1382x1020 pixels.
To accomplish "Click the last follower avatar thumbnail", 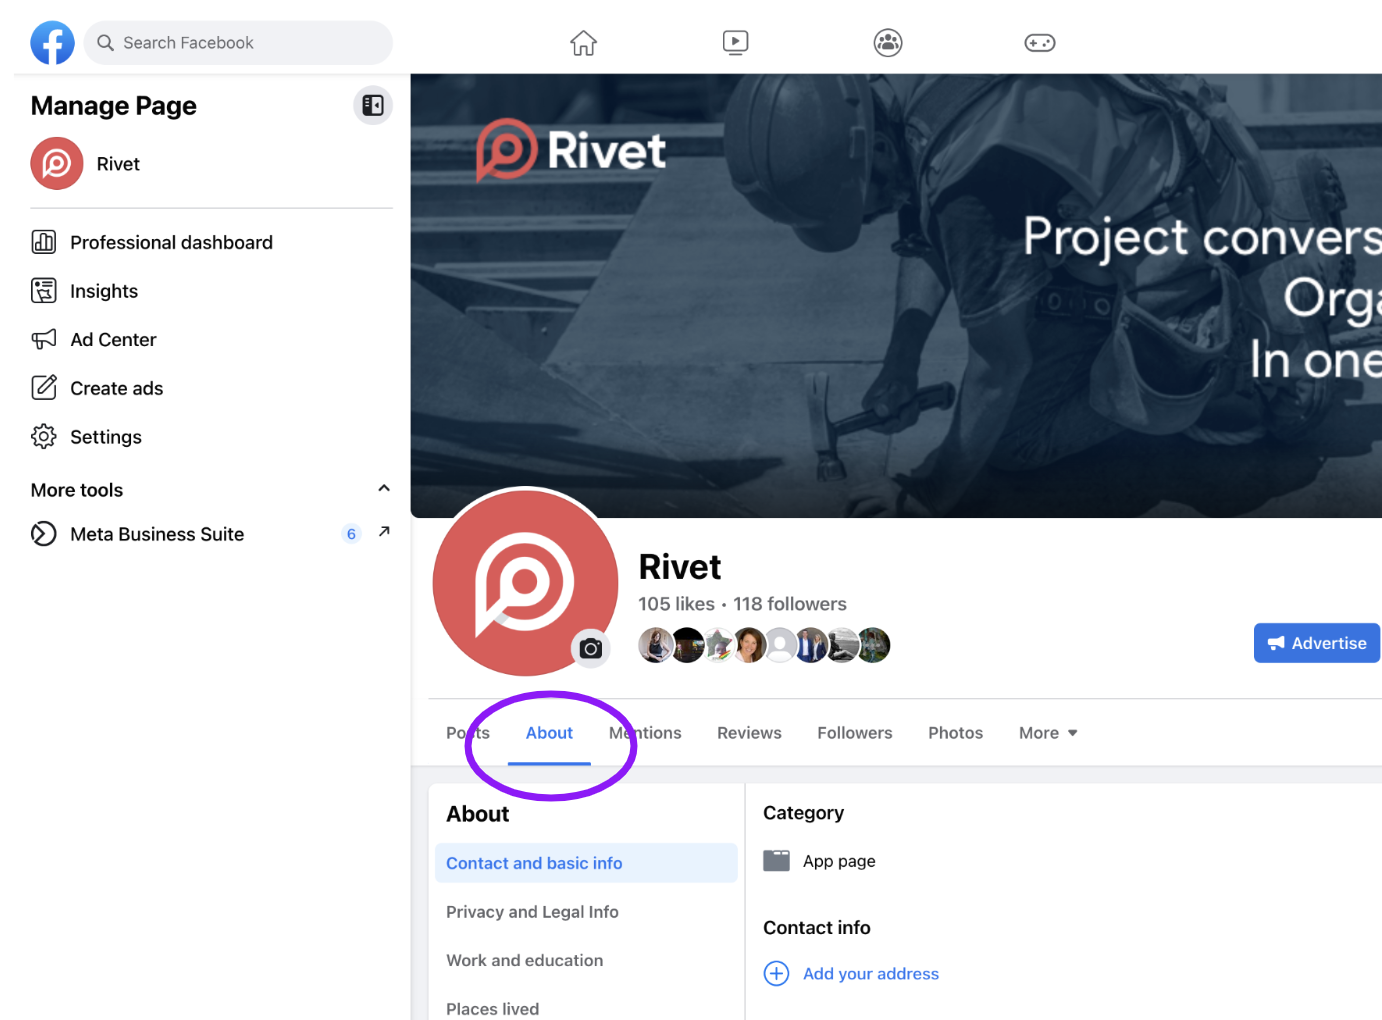I will pos(873,645).
